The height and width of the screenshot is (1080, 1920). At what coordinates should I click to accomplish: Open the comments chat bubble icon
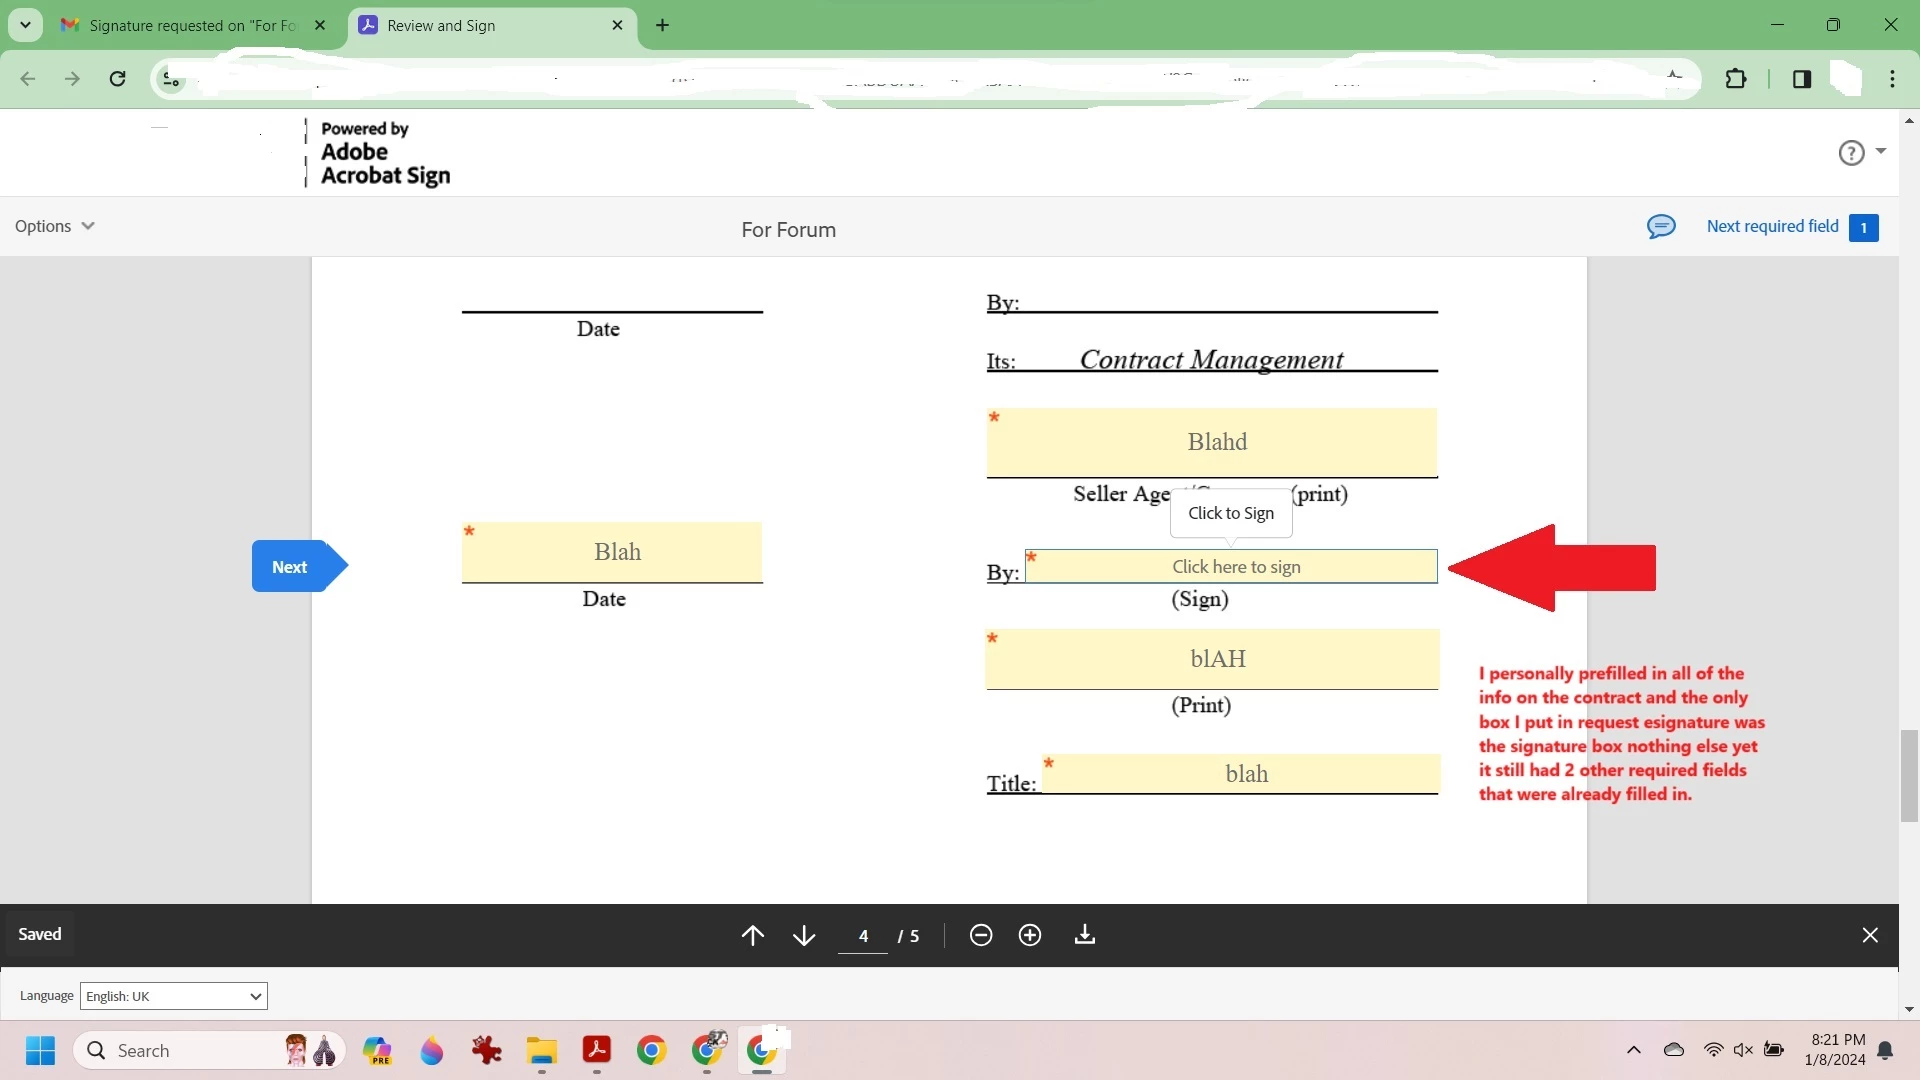coord(1661,227)
